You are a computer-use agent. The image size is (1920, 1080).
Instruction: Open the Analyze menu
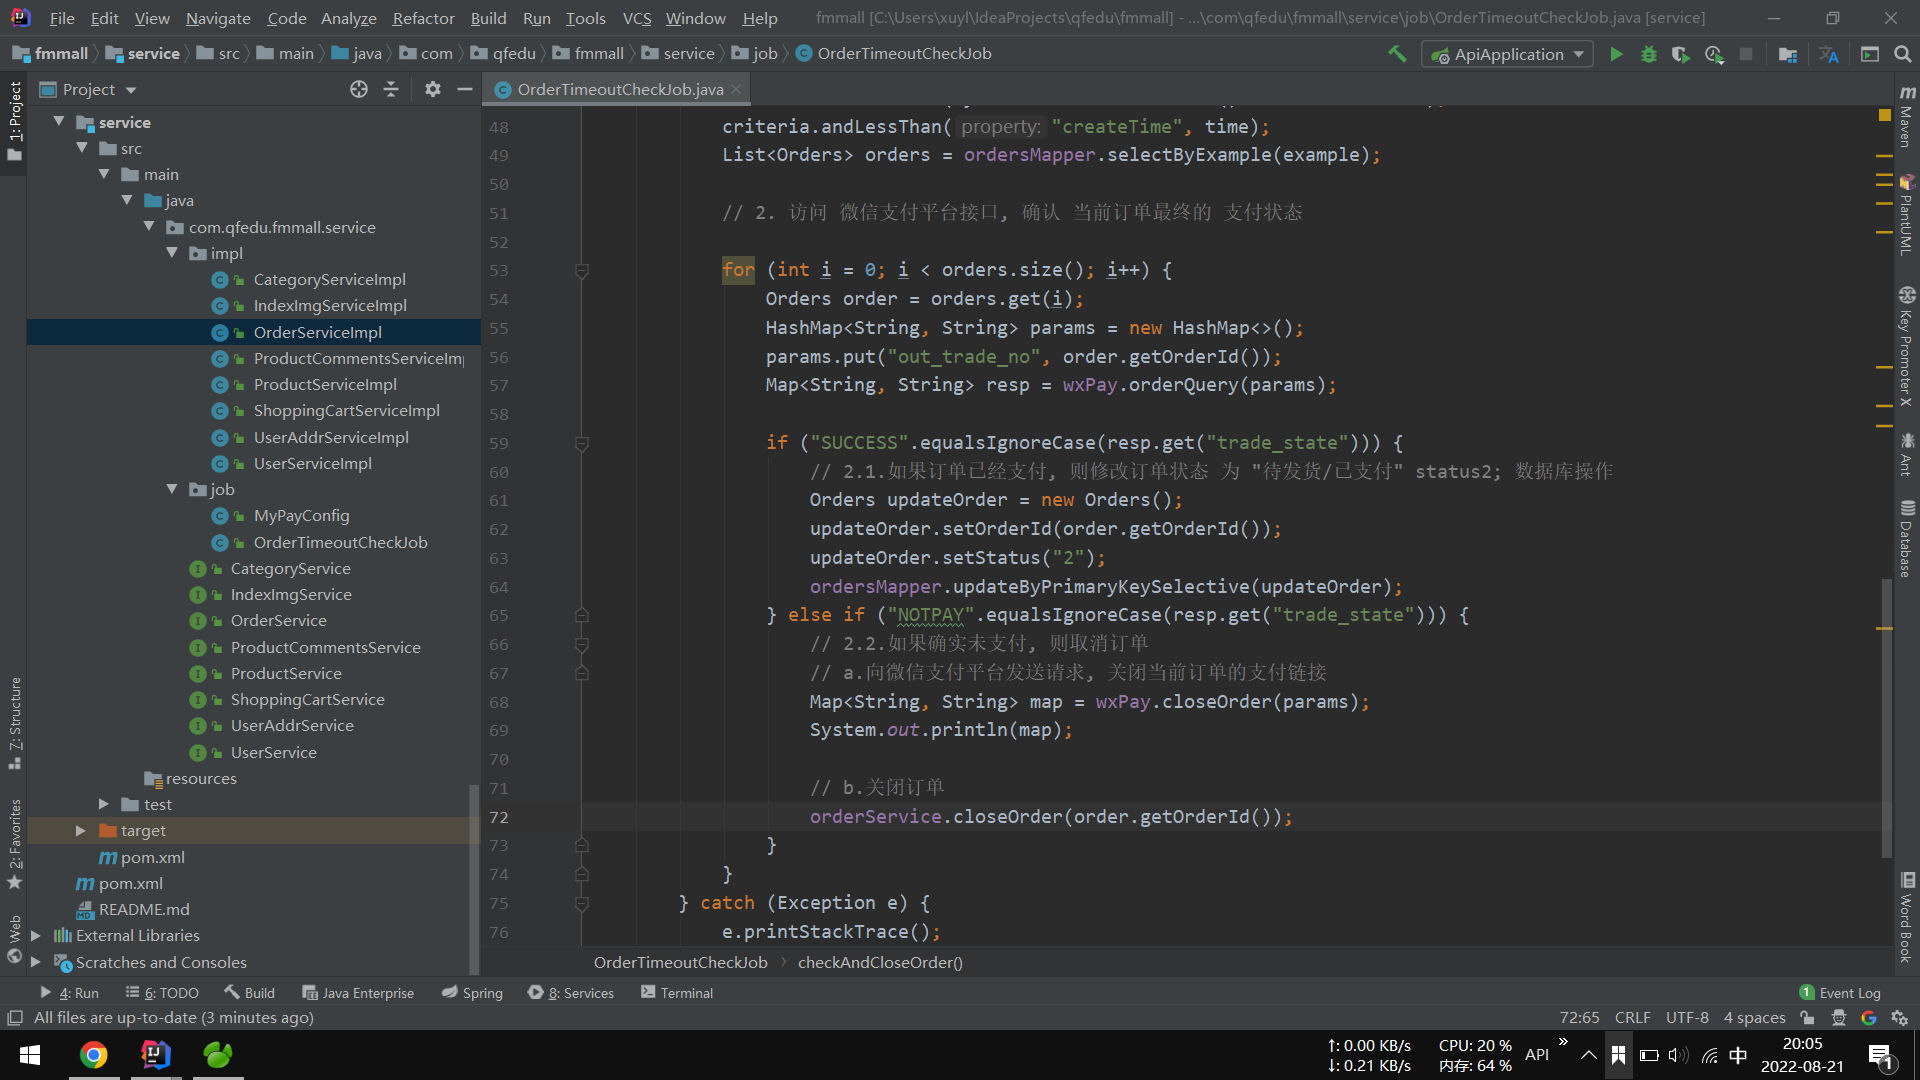point(348,18)
